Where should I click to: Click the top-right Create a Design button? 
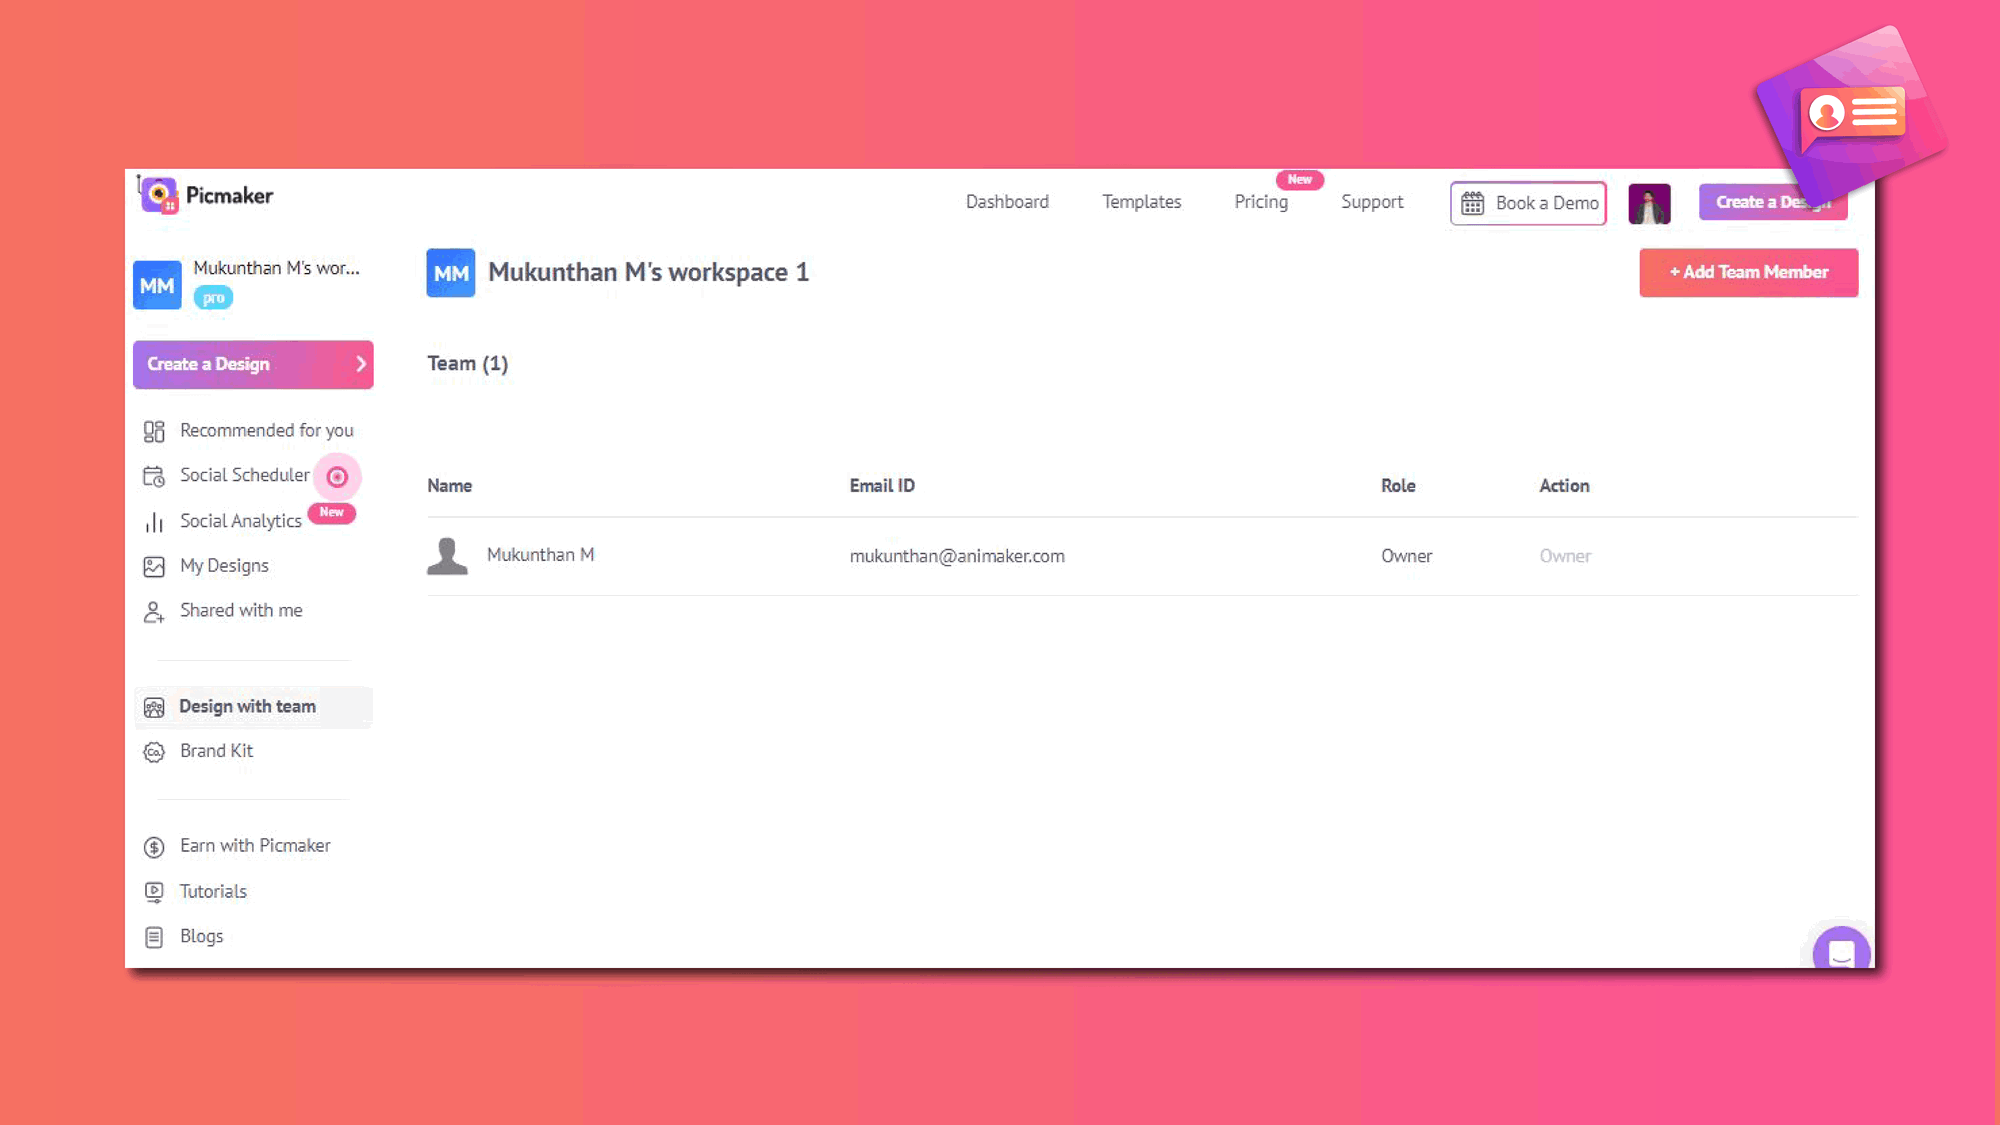(x=1773, y=202)
